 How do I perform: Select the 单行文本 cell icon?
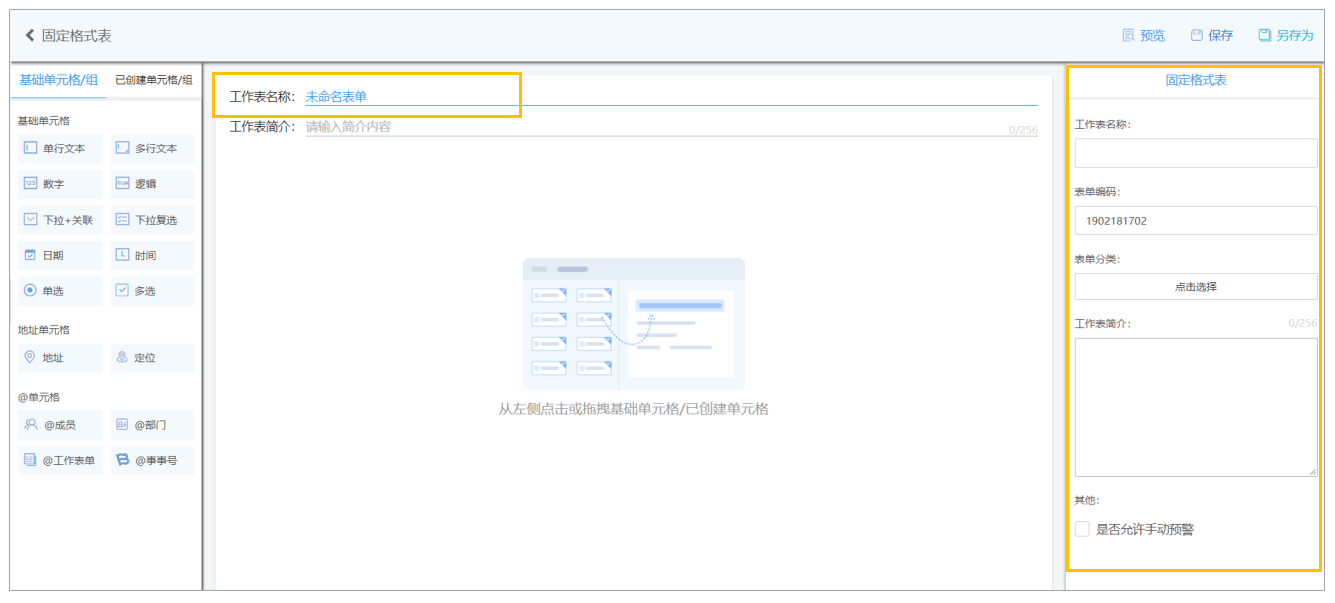tap(30, 148)
